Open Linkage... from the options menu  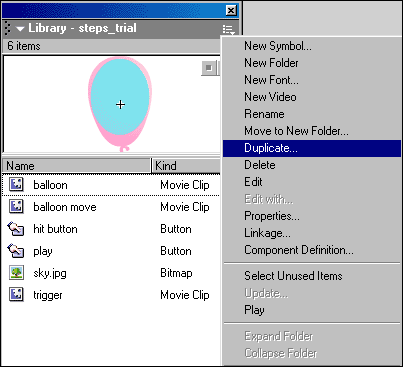pos(267,233)
